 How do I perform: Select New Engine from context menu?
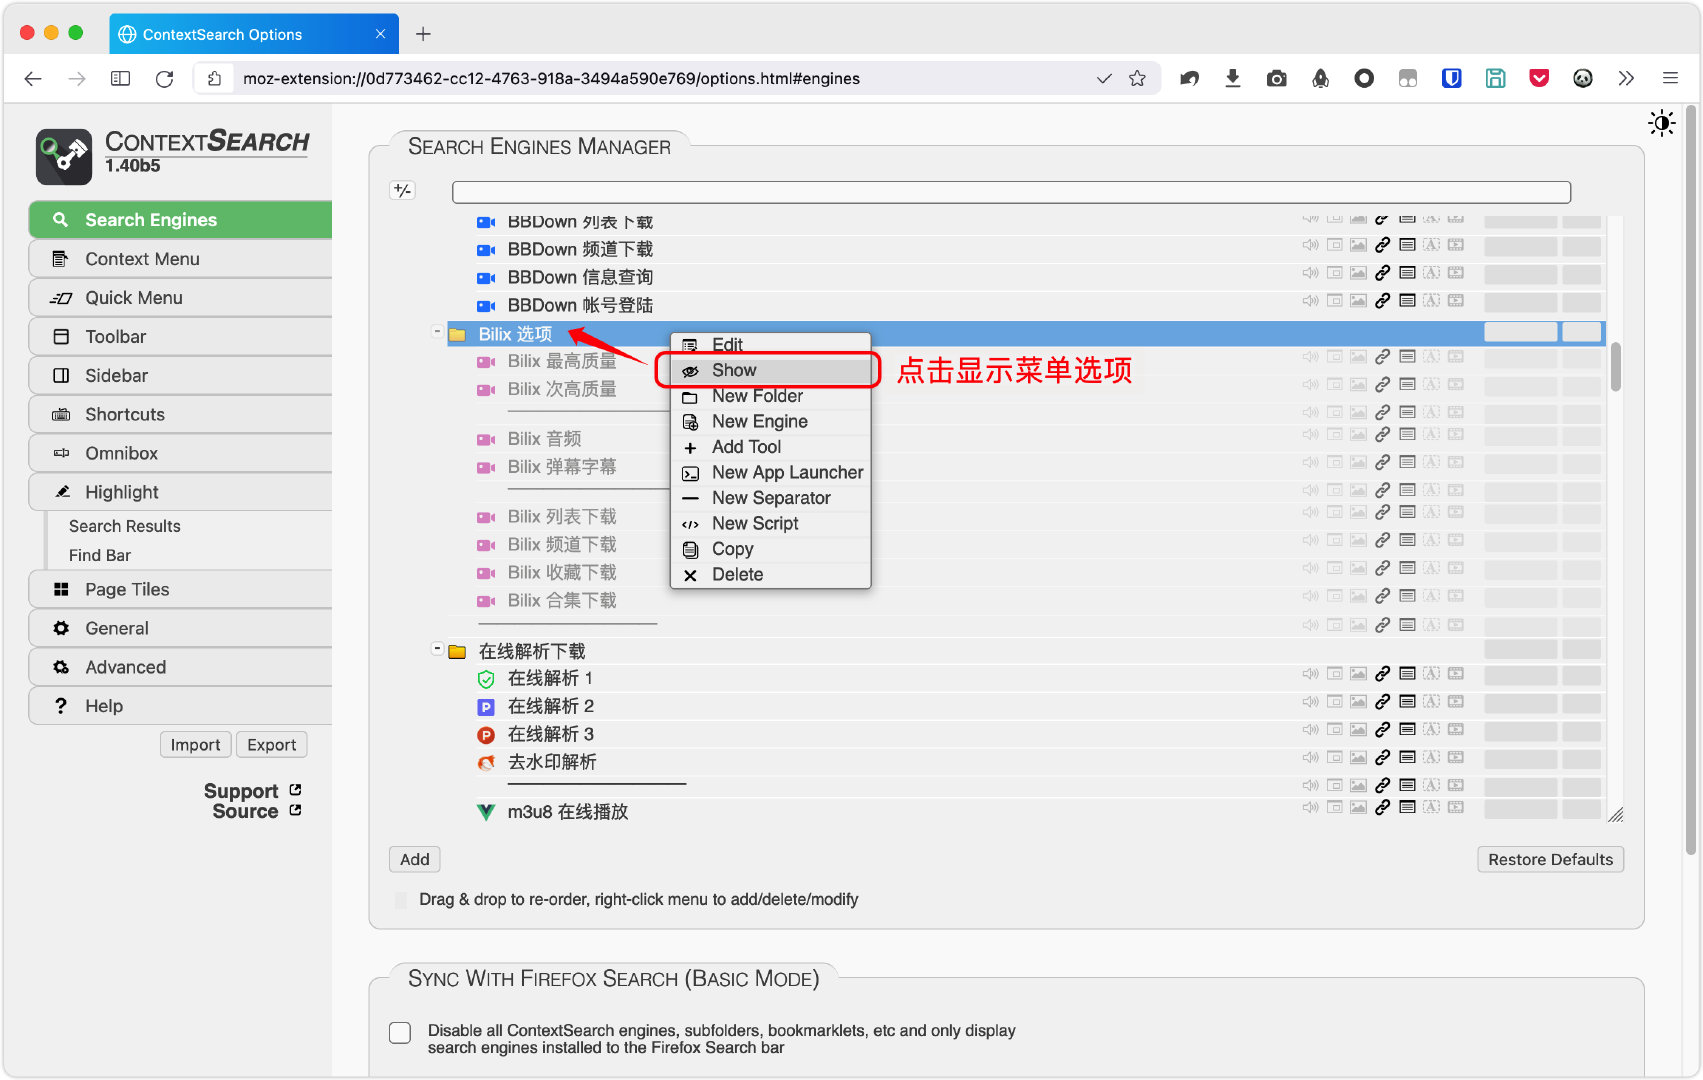pyautogui.click(x=769, y=422)
